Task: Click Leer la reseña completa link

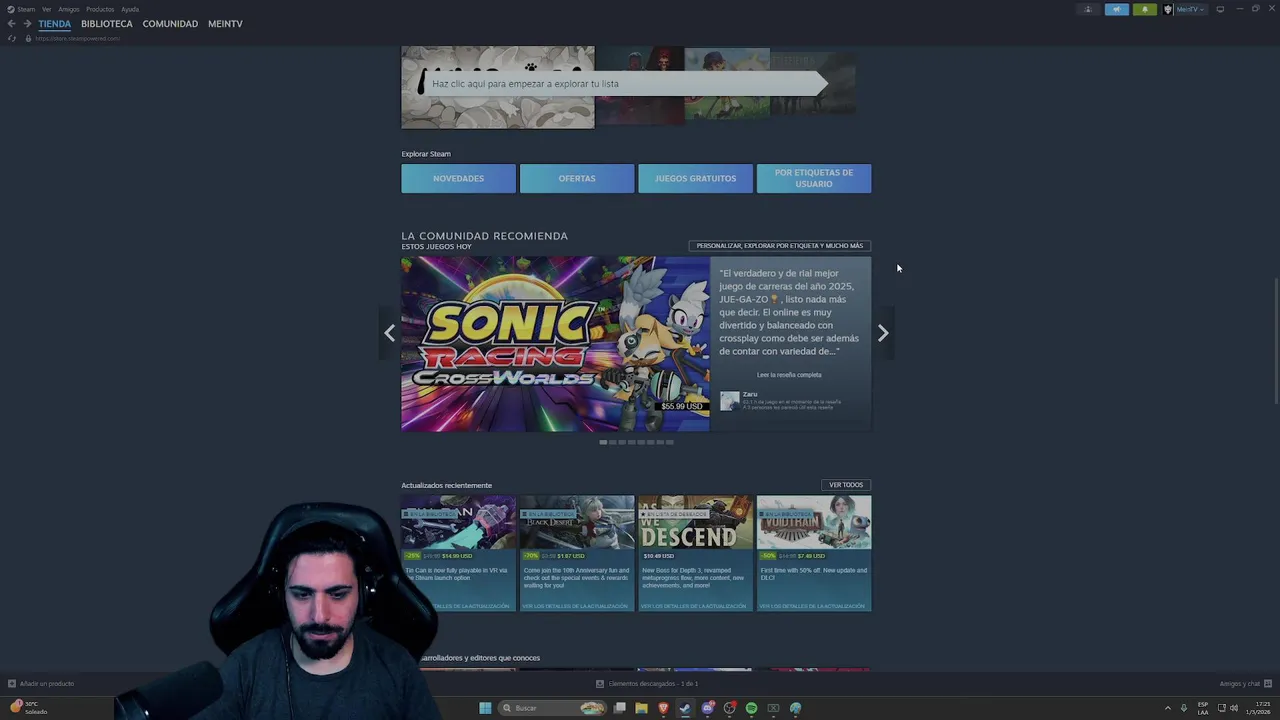Action: click(789, 375)
